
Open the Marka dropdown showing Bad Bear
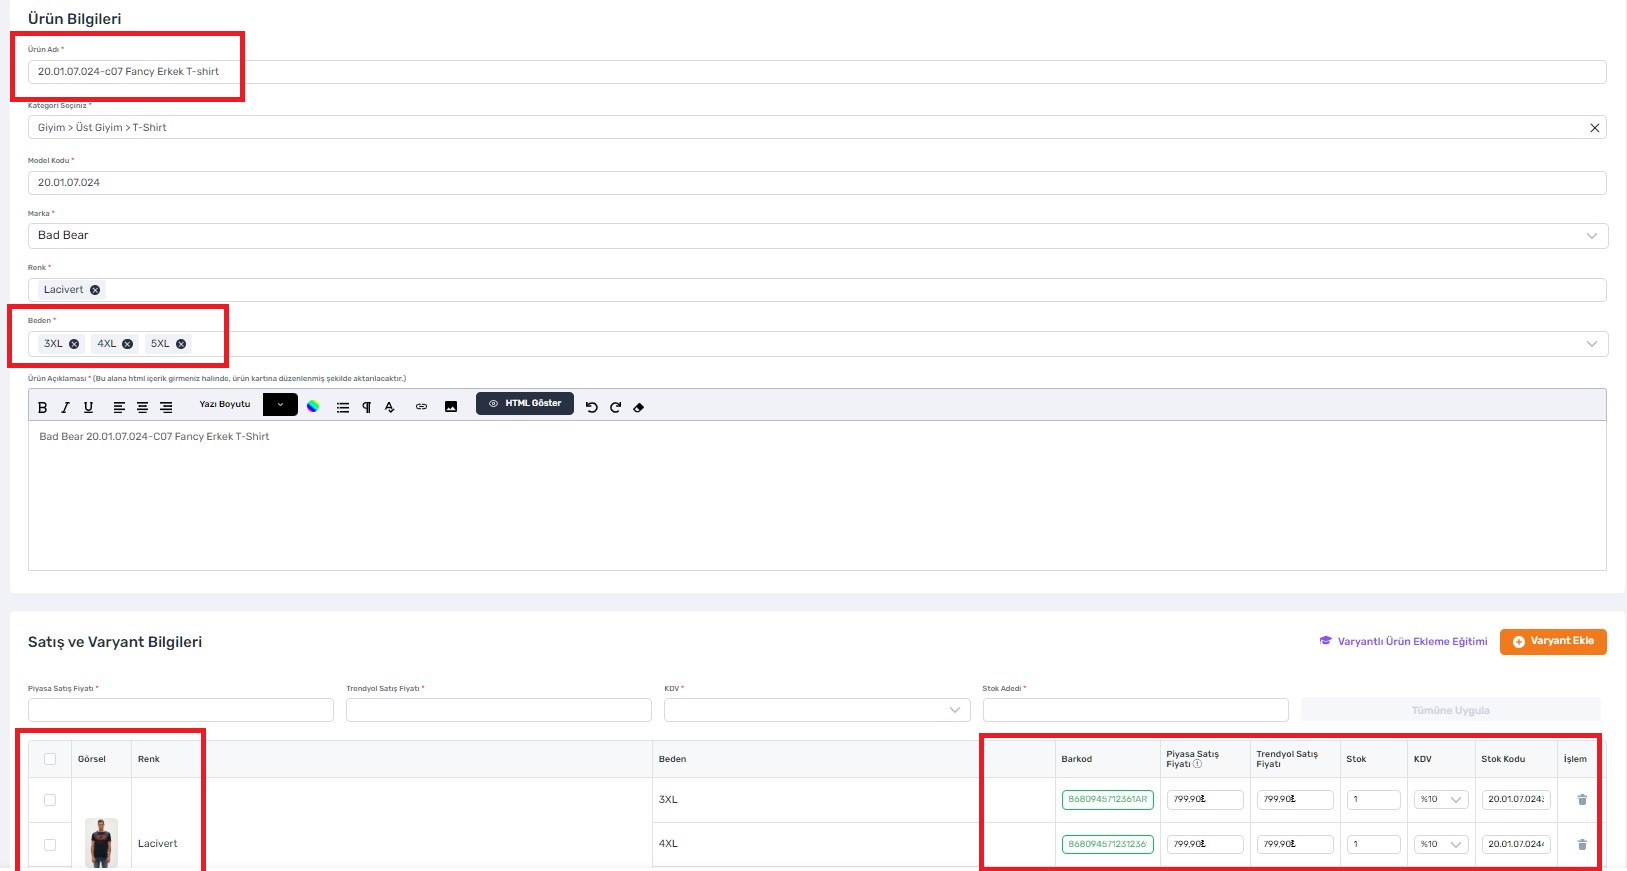pyautogui.click(x=816, y=236)
